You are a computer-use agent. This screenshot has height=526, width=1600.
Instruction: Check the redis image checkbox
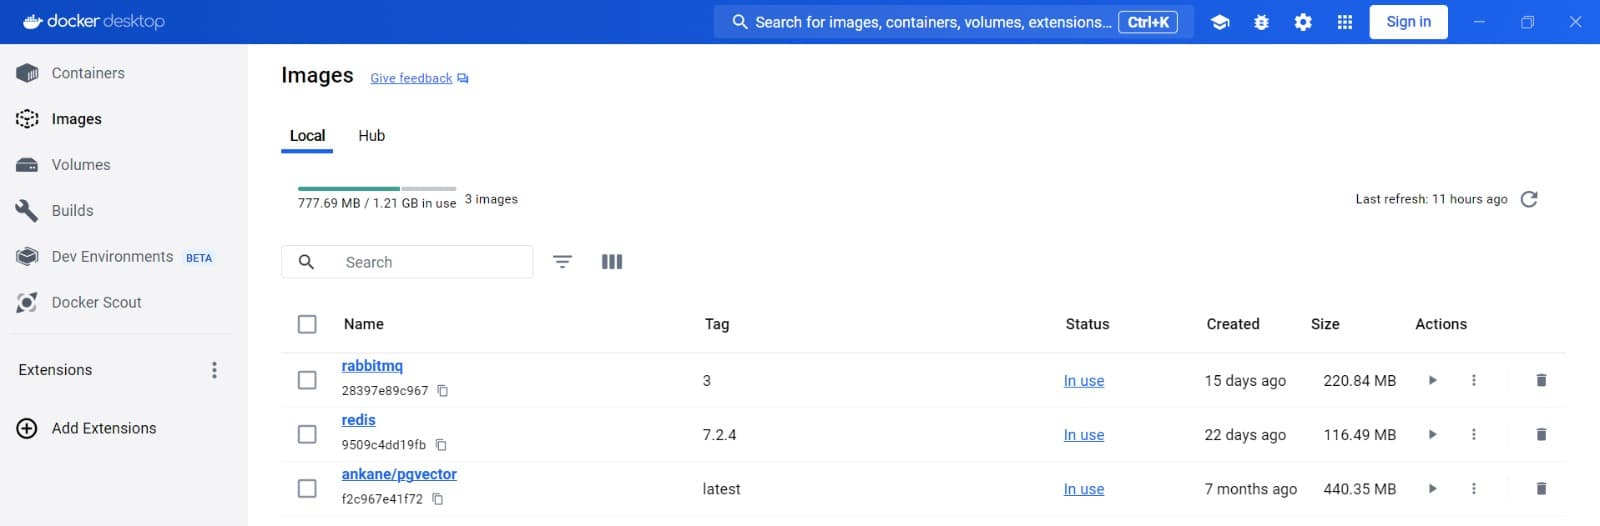click(x=307, y=434)
